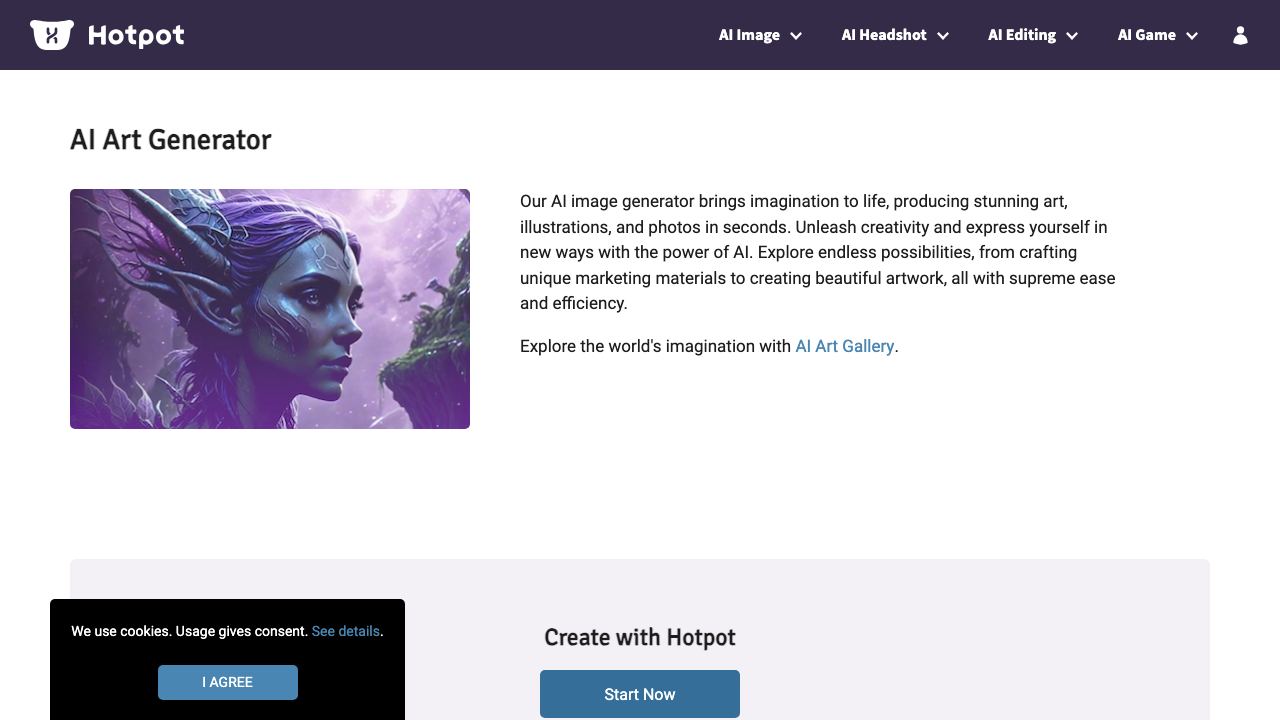
Task: Click the Create with Hotpot heading
Action: [x=640, y=637]
